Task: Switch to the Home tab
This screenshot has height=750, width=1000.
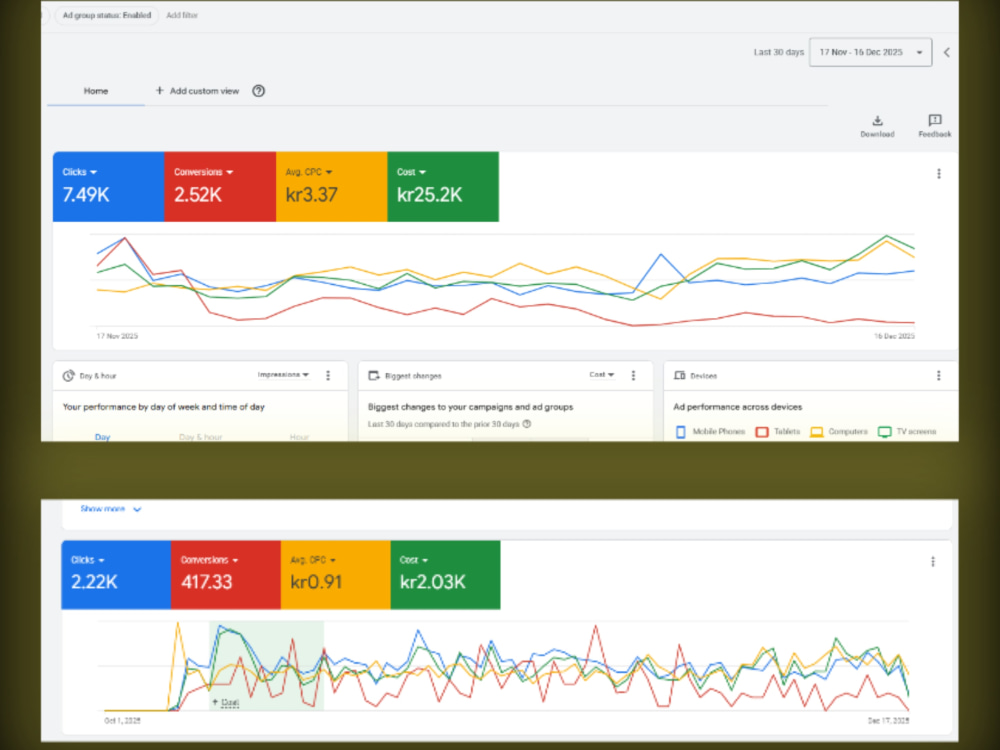Action: (x=96, y=91)
